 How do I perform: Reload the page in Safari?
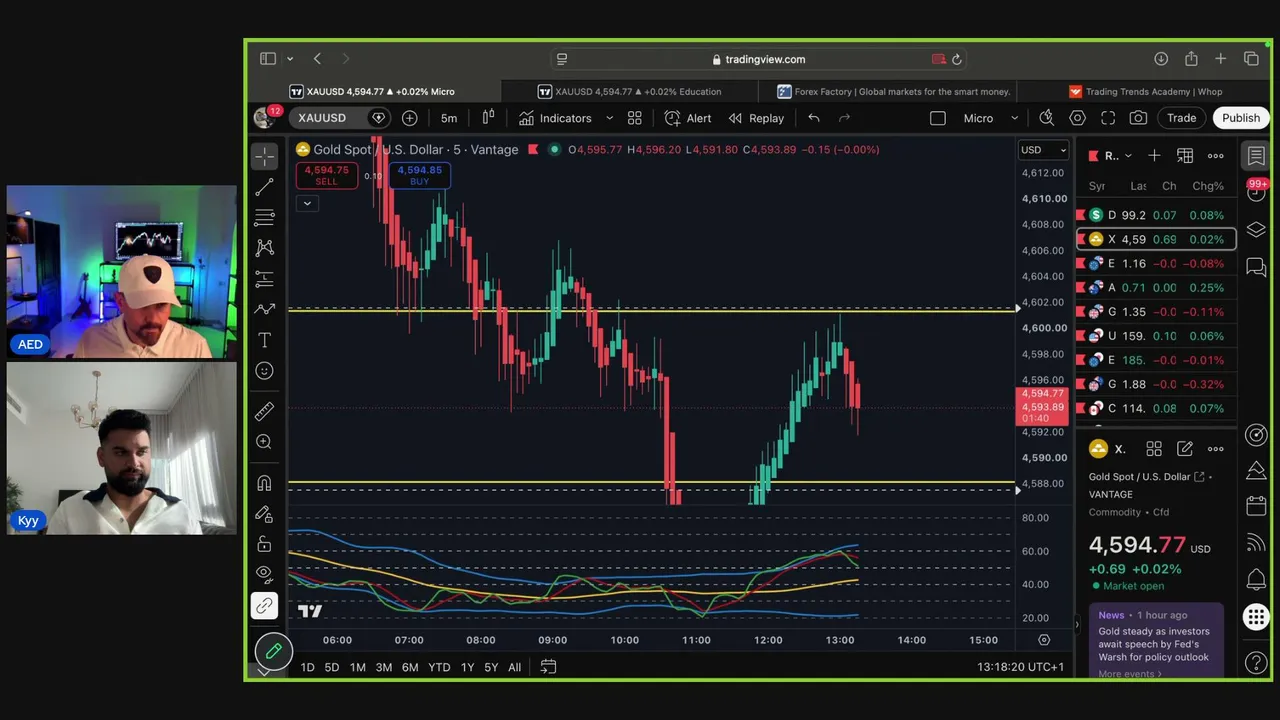tap(956, 59)
